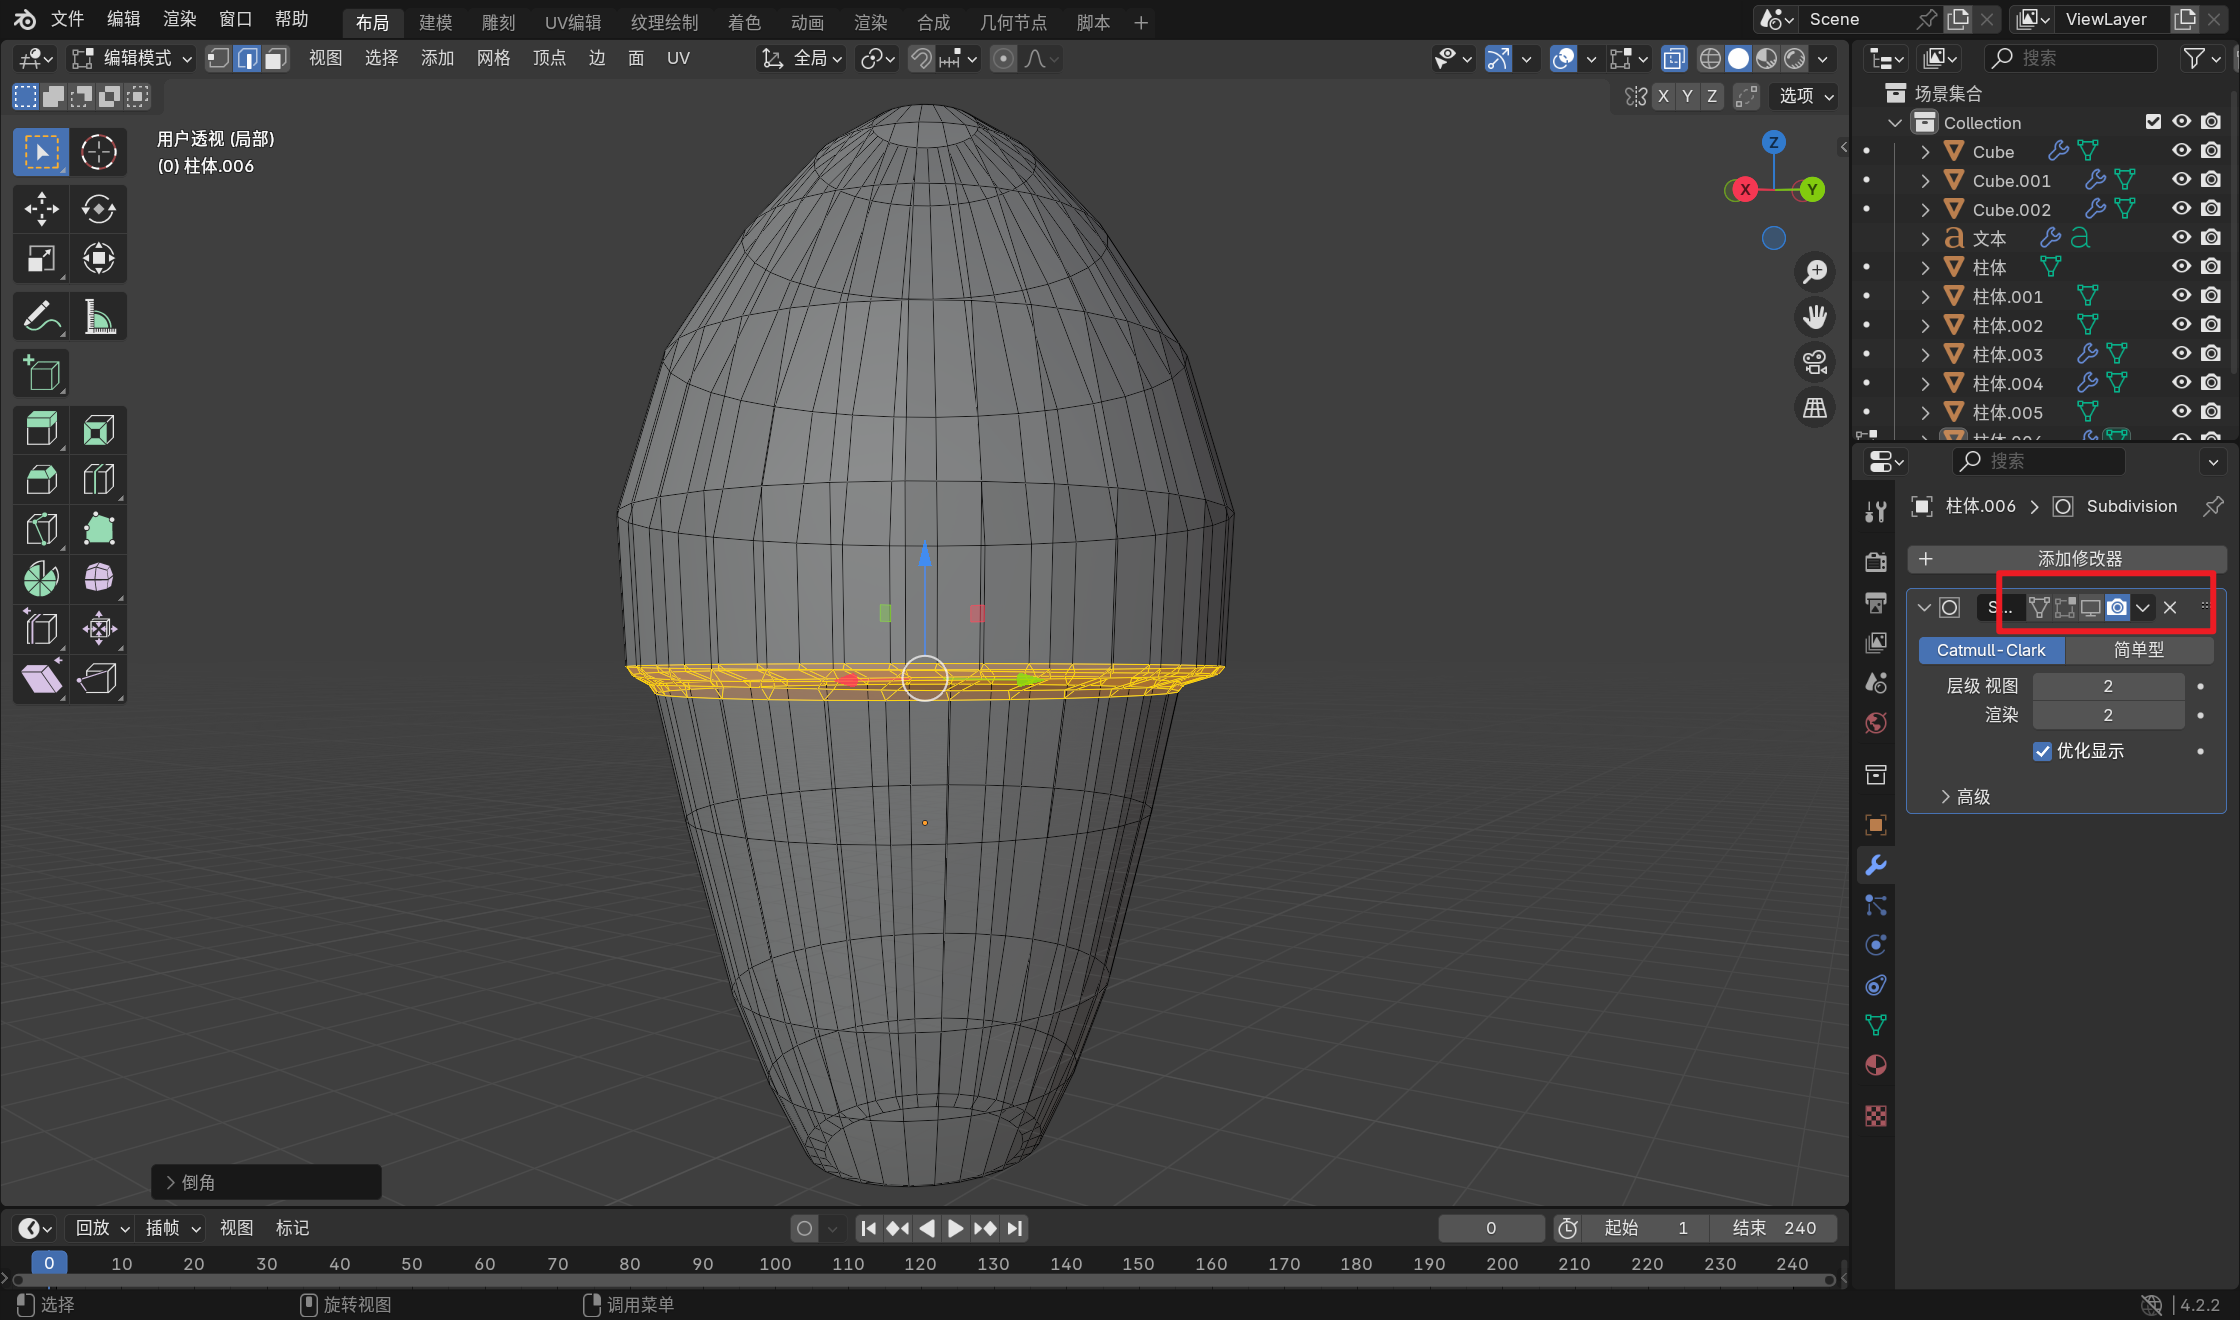Toggle camera view in viewport

[x=1814, y=362]
